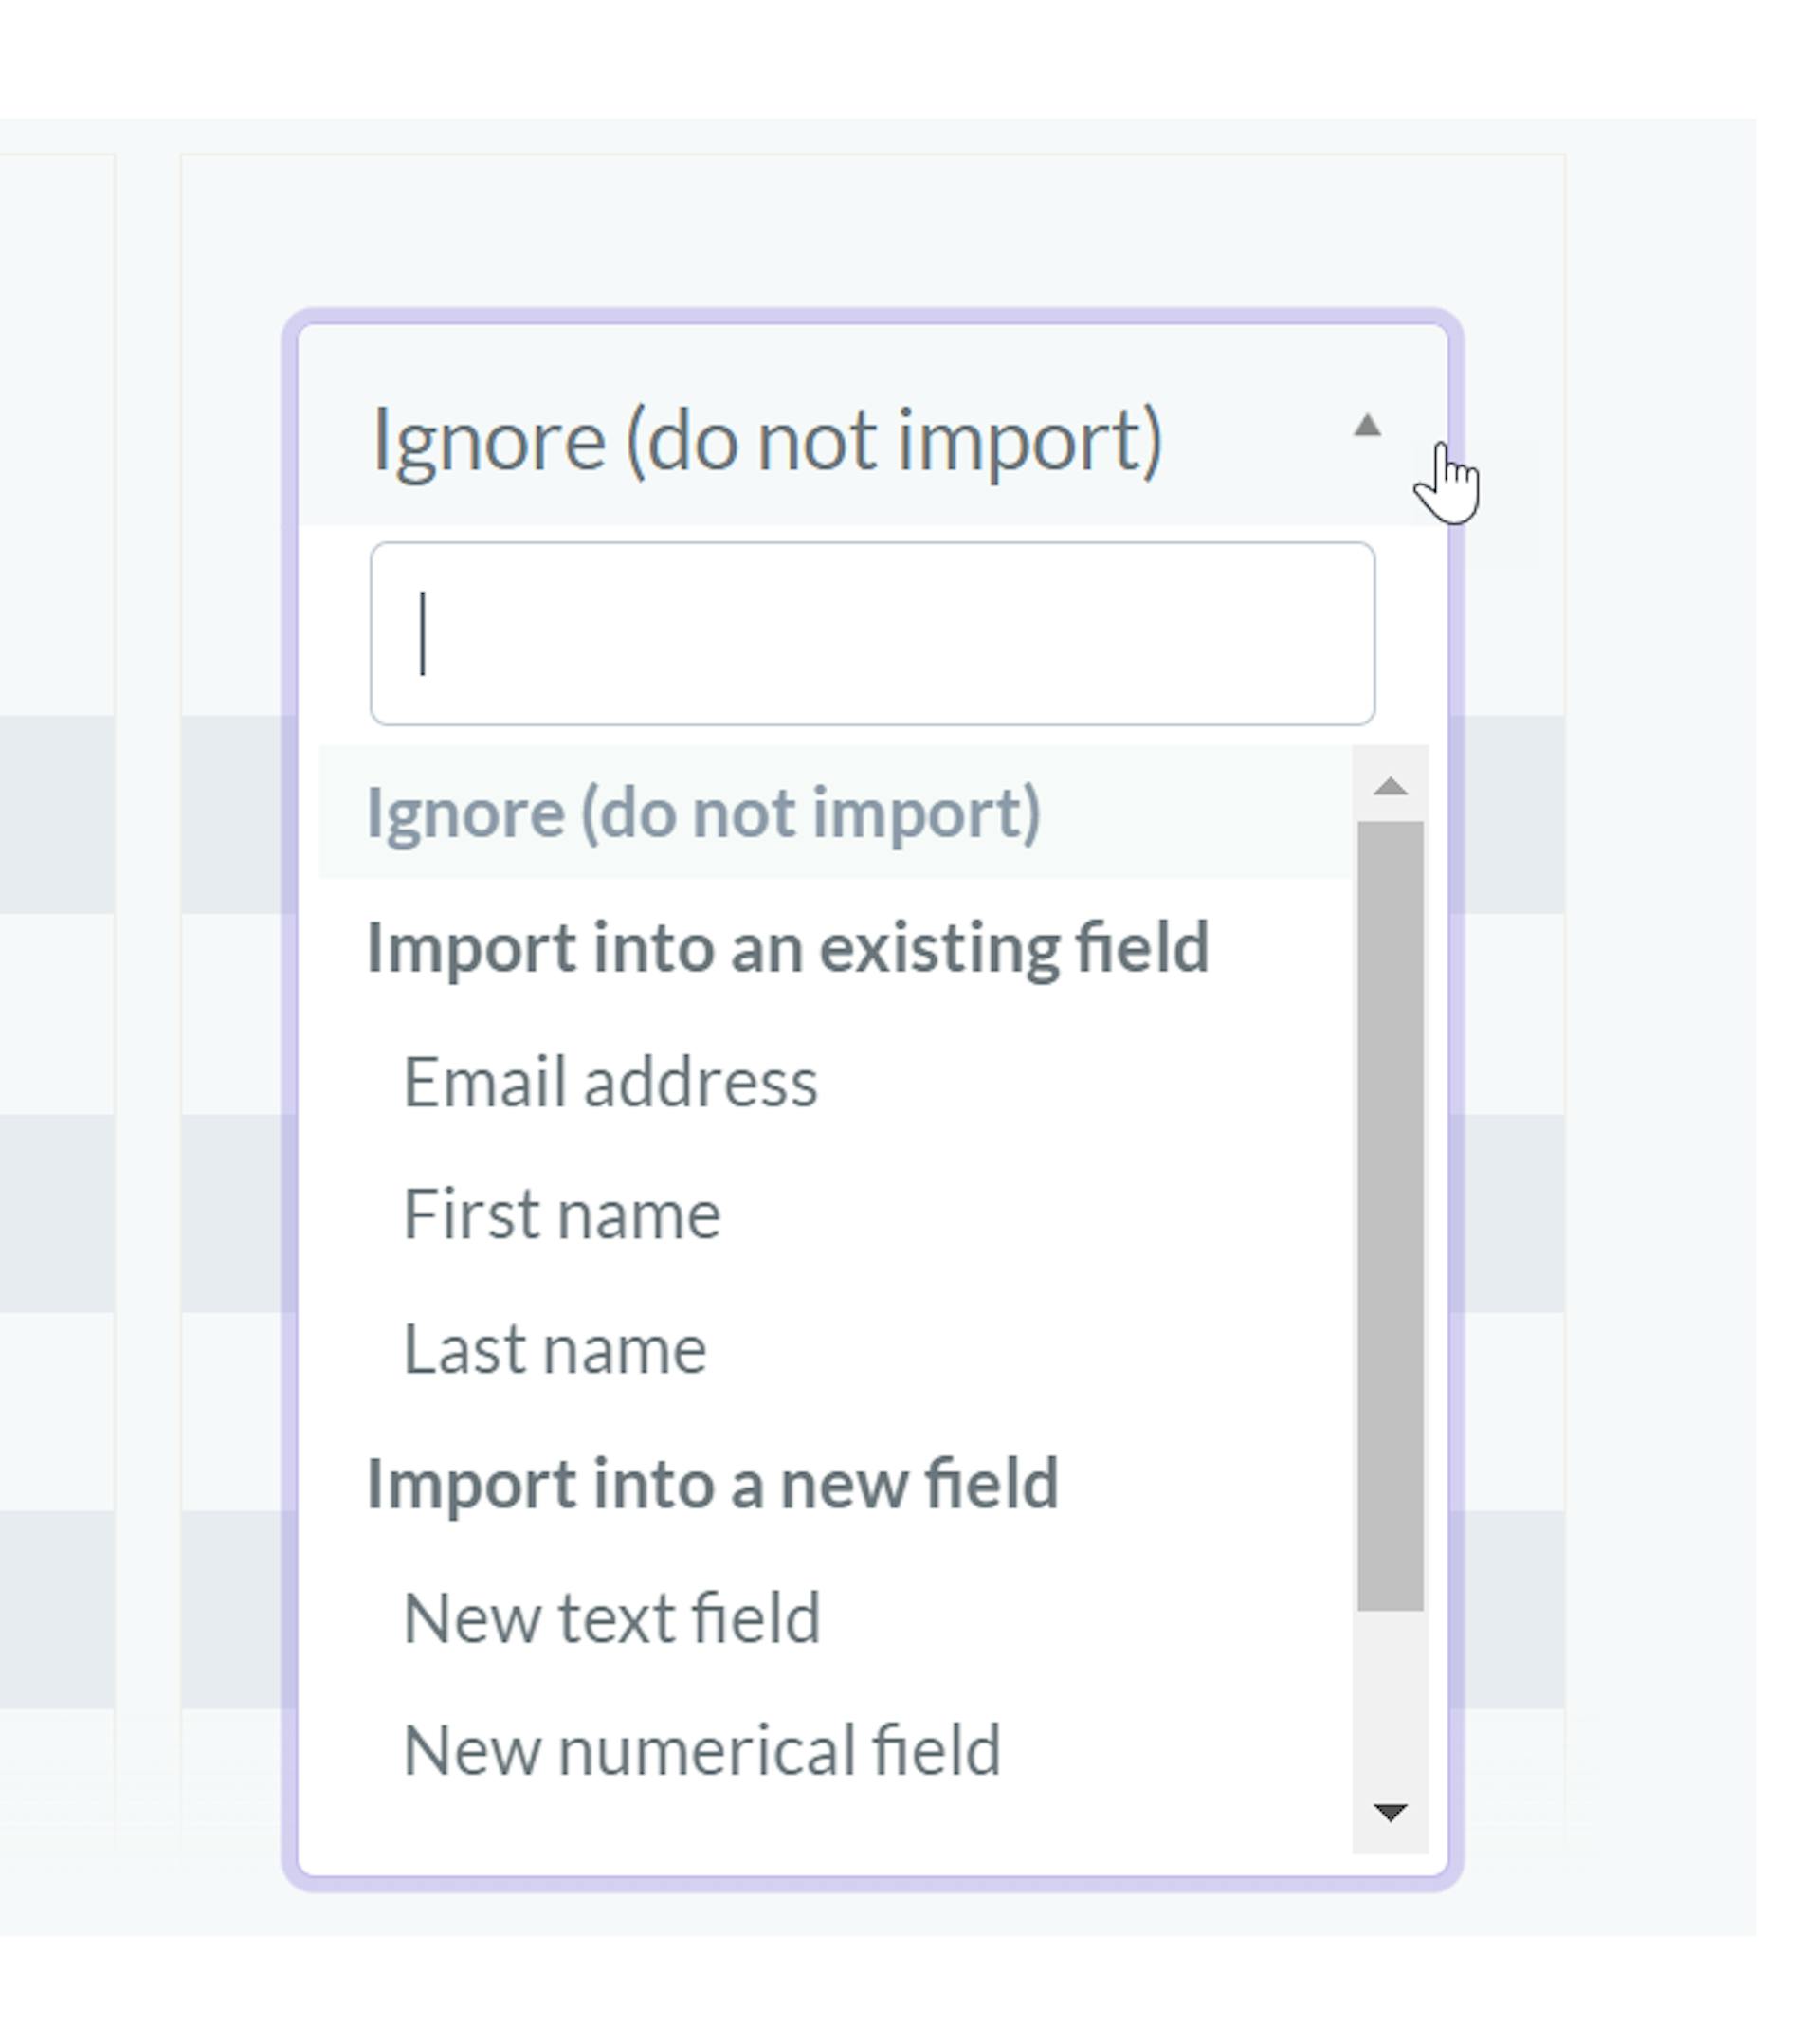Choose 'New text field' option

pos(611,1618)
